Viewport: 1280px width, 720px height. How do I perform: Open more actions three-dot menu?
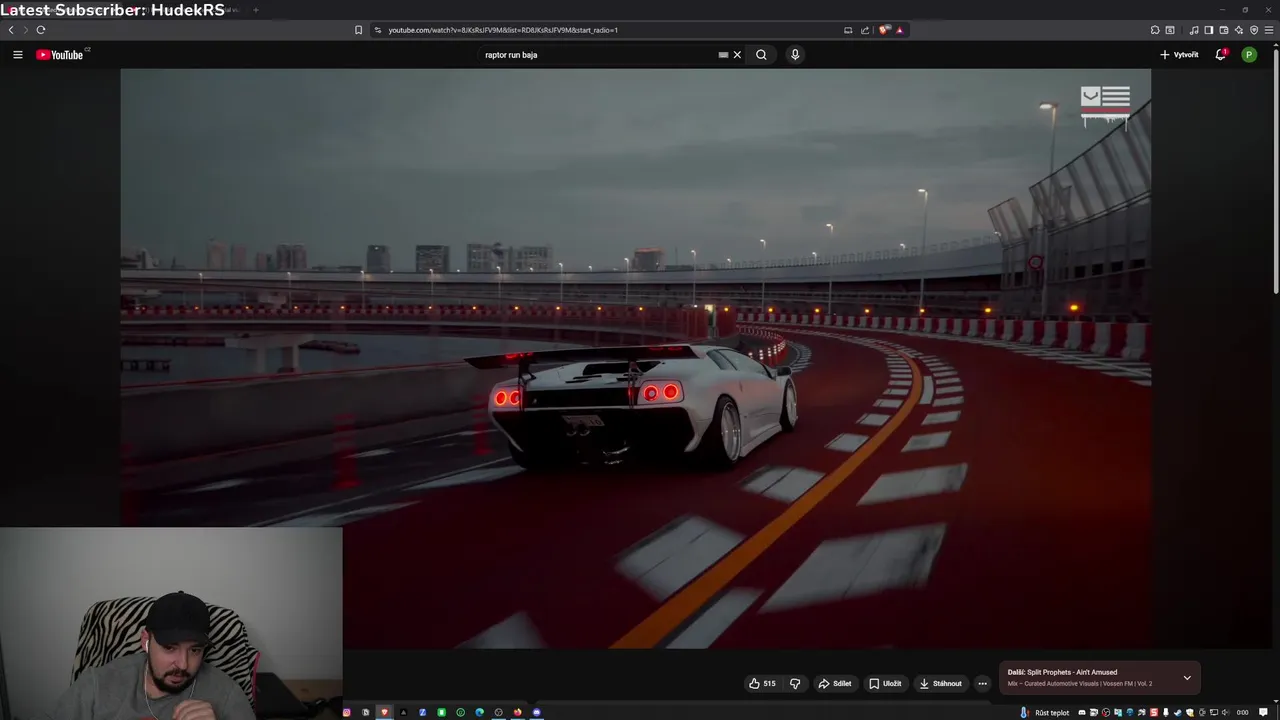coord(982,684)
